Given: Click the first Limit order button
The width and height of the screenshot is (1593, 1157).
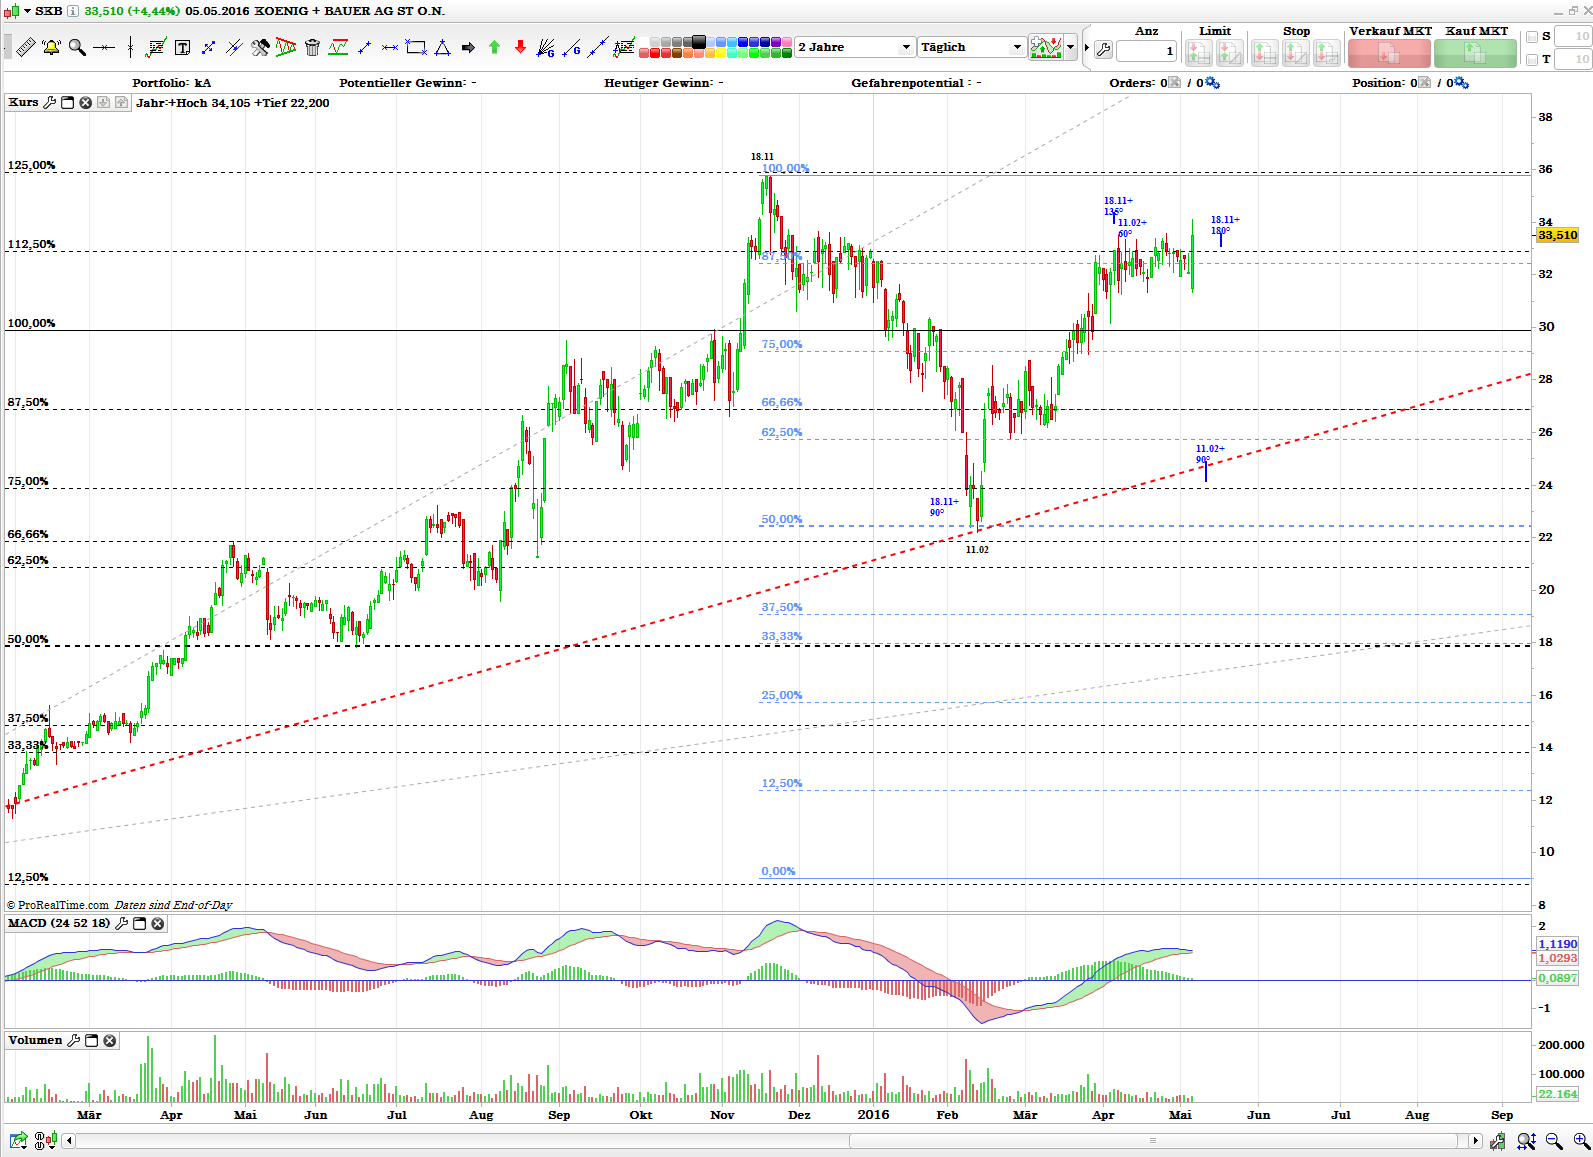Looking at the screenshot, I should pos(1199,53).
